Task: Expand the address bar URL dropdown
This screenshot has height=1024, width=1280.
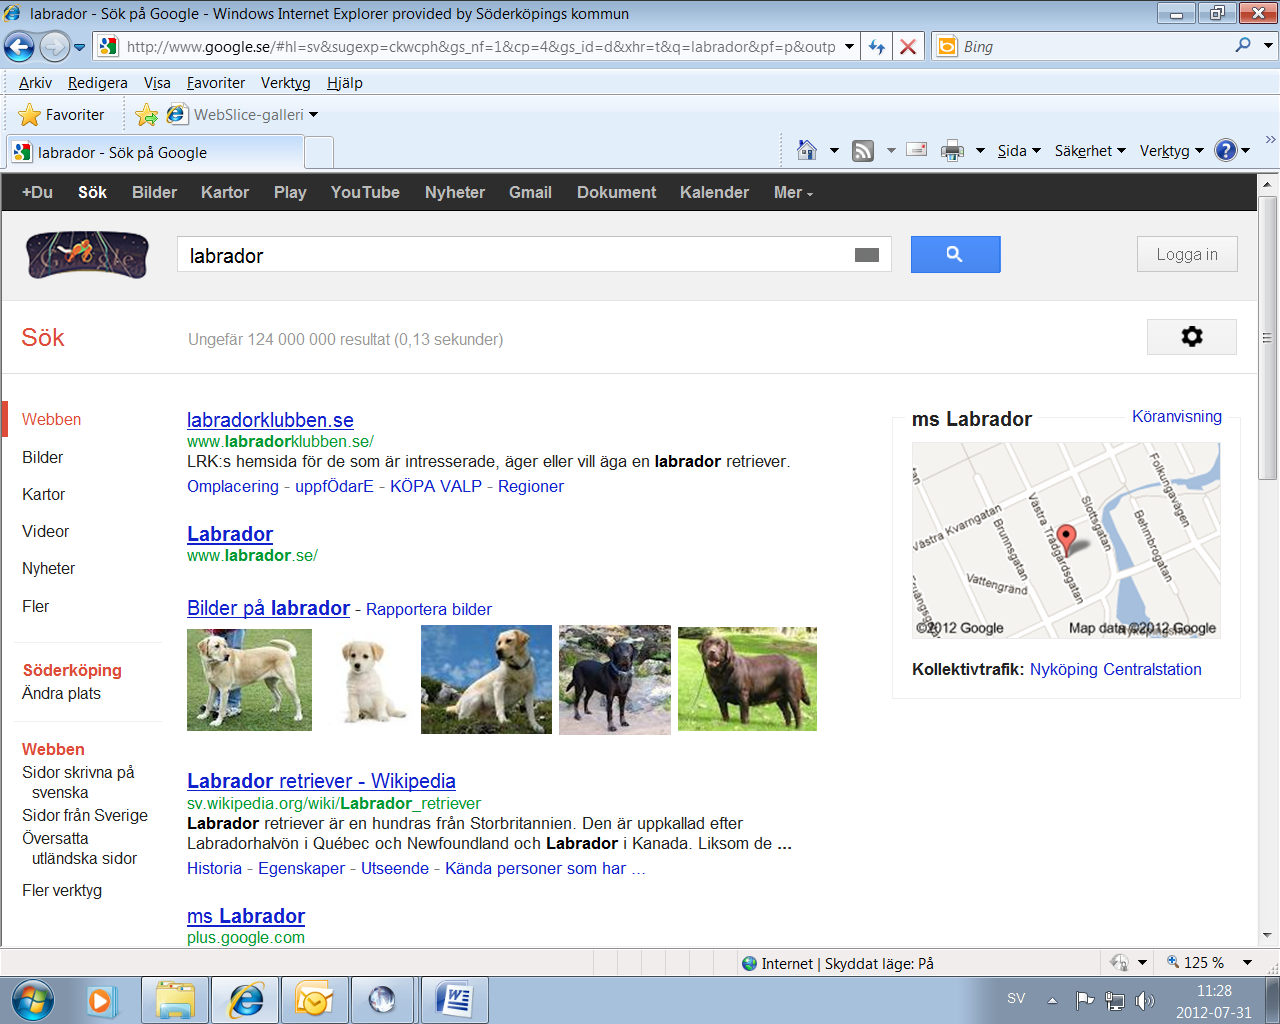Action: tap(849, 46)
